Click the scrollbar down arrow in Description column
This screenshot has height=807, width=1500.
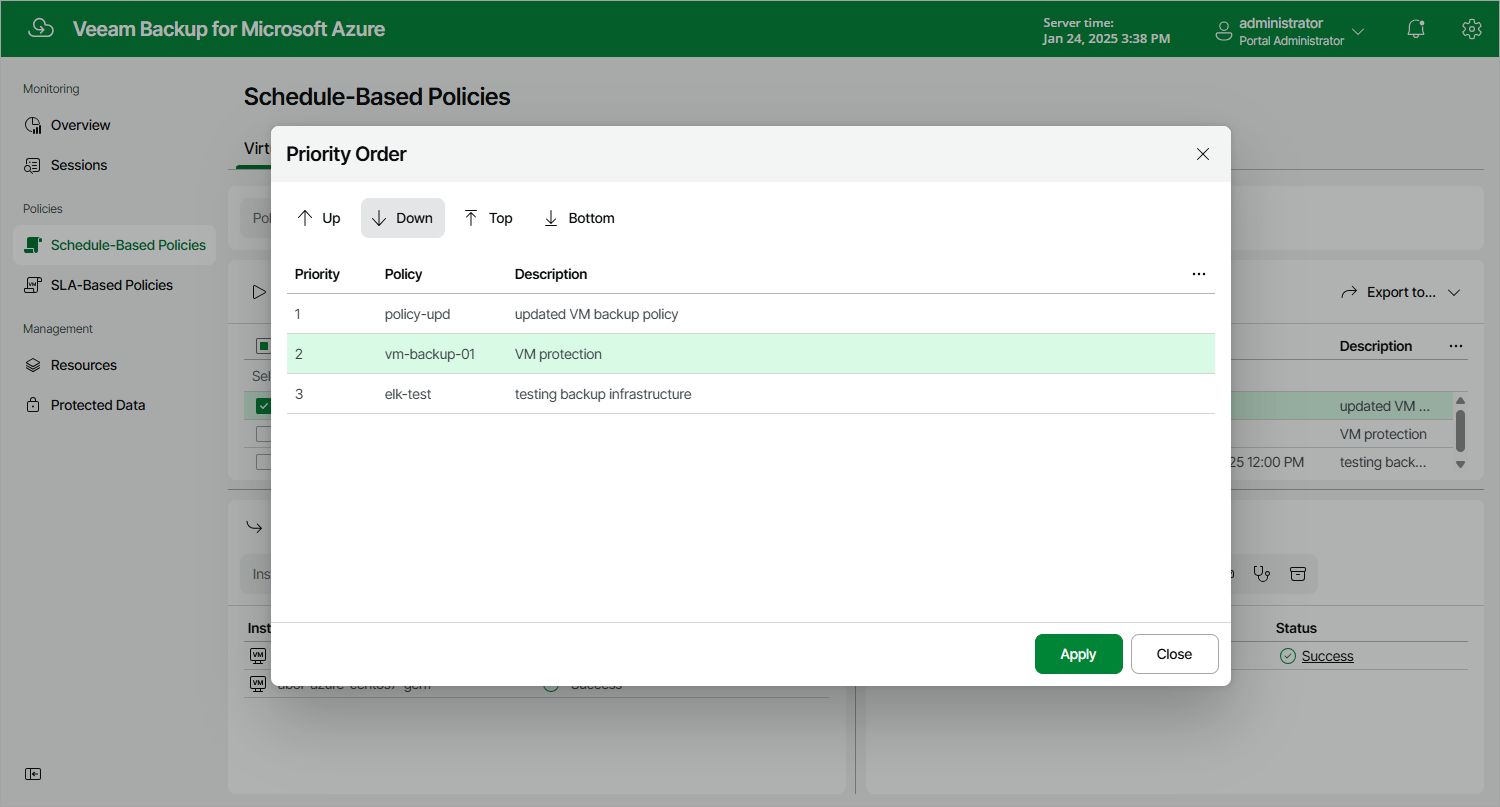1461,462
